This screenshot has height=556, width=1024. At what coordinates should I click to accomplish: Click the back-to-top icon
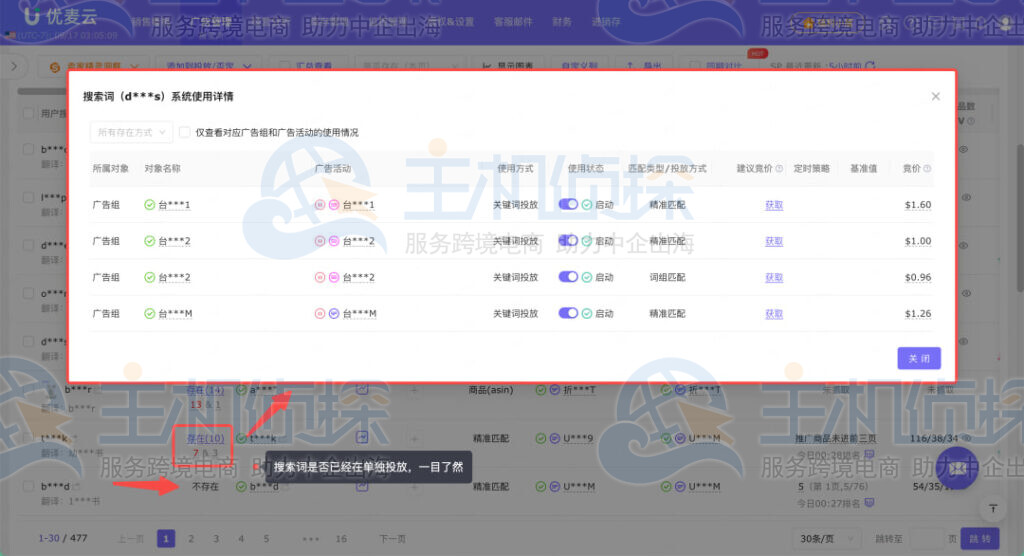coord(993,508)
